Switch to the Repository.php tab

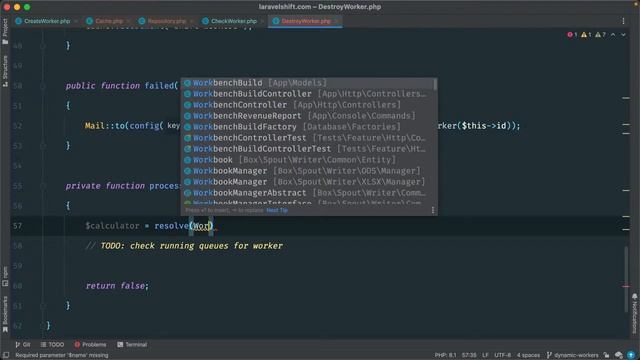point(163,21)
